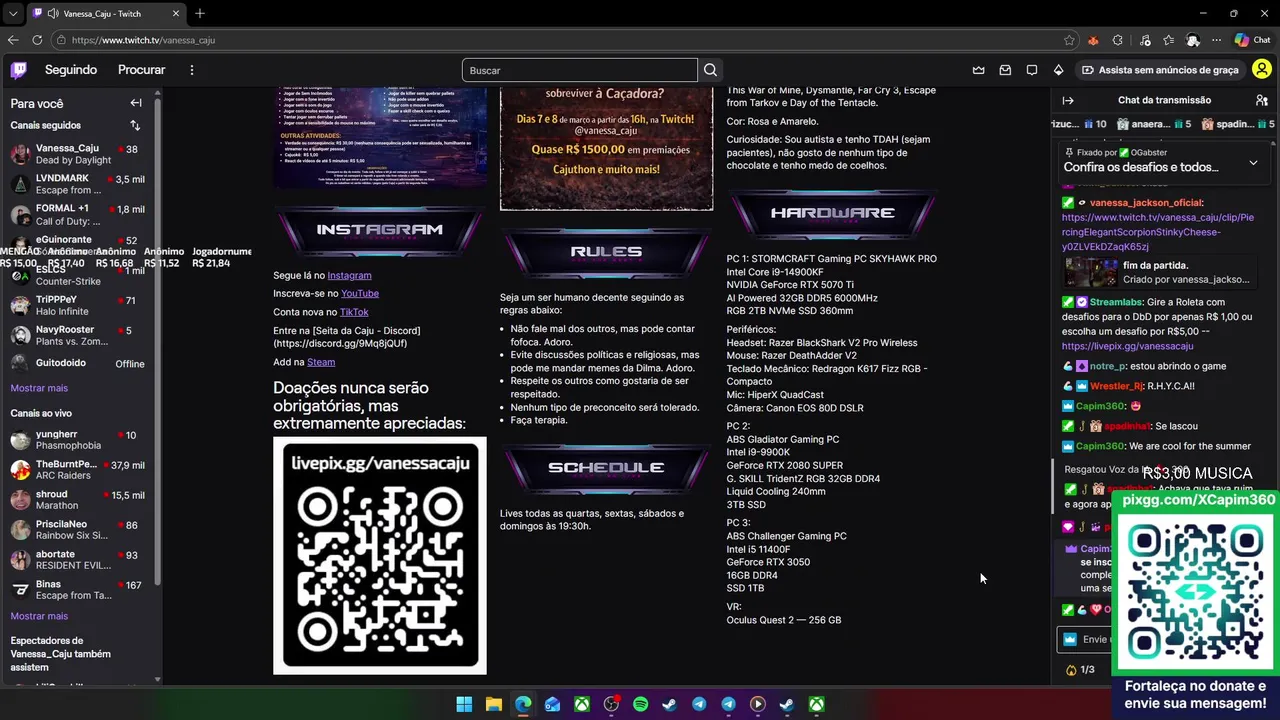This screenshot has width=1280, height=720.
Task: Open a new browser tab
Action: [x=200, y=13]
